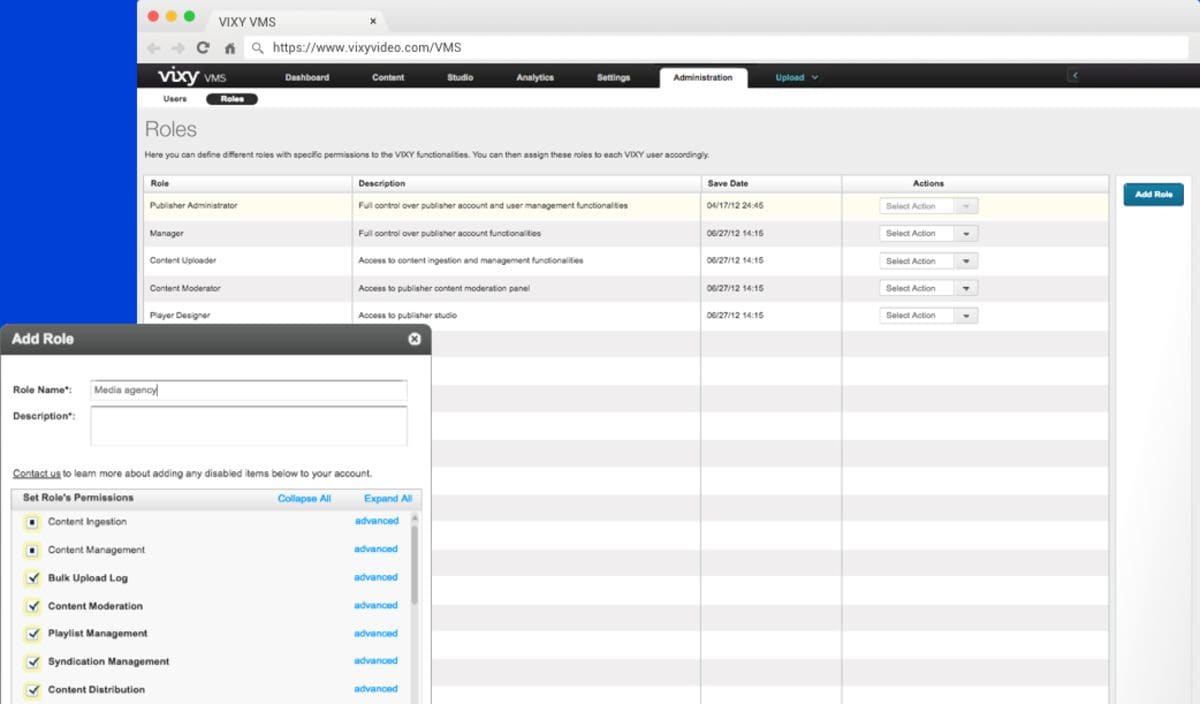The width and height of the screenshot is (1200, 704).
Task: Expand advanced options for Content Moderation
Action: (x=376, y=605)
